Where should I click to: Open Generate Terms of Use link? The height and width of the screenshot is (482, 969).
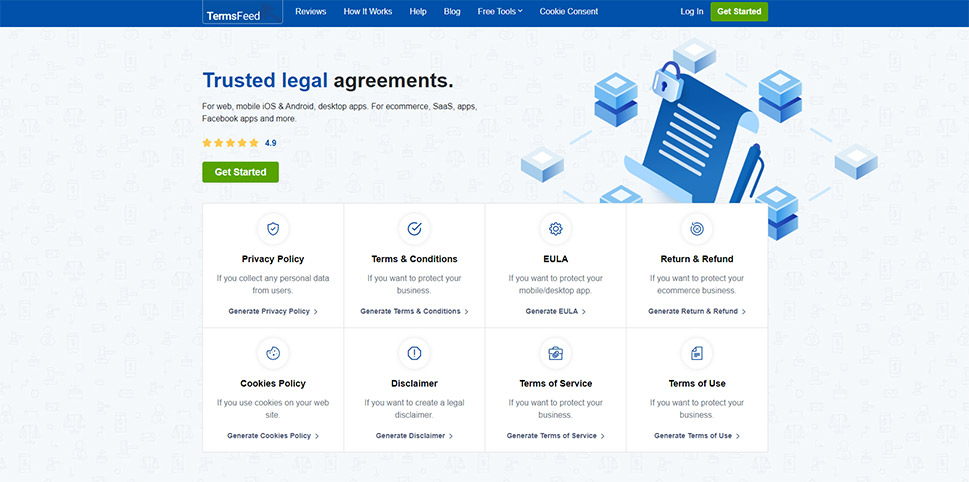tap(697, 436)
